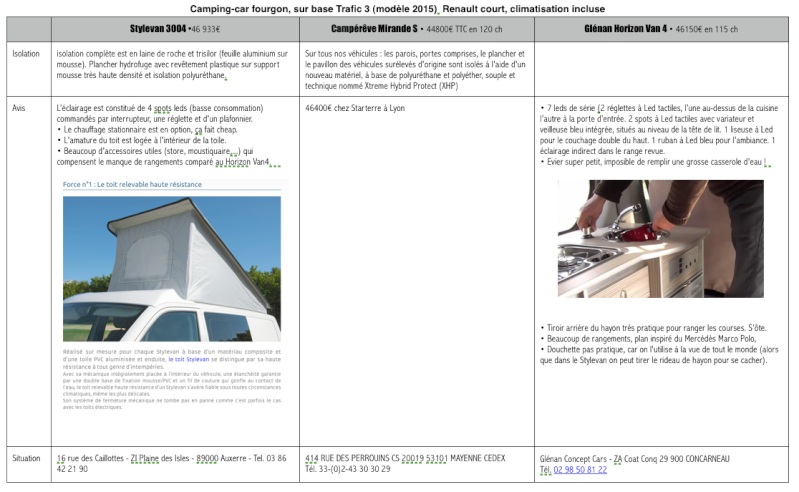Click the text 'L'éclairage est constitué de 4 spots leds'
The image size is (799, 492).
160,113
